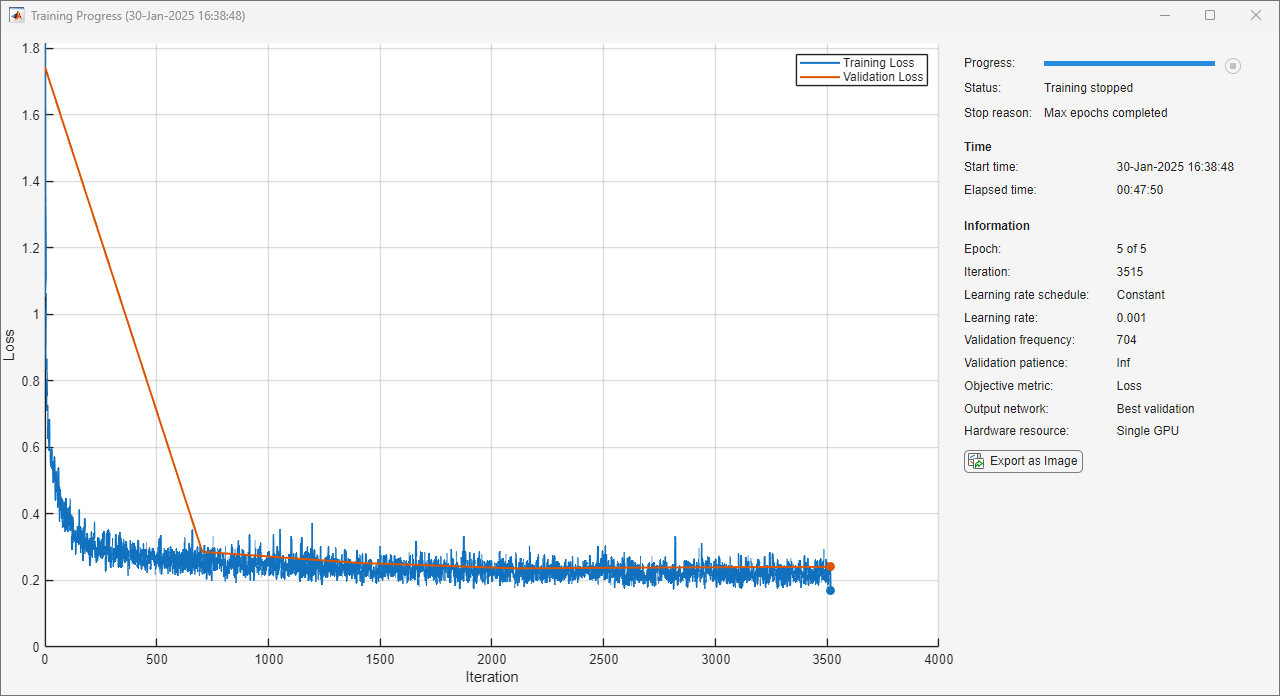This screenshot has width=1280, height=696.
Task: Click the Iteration x-axis label
Action: point(492,677)
